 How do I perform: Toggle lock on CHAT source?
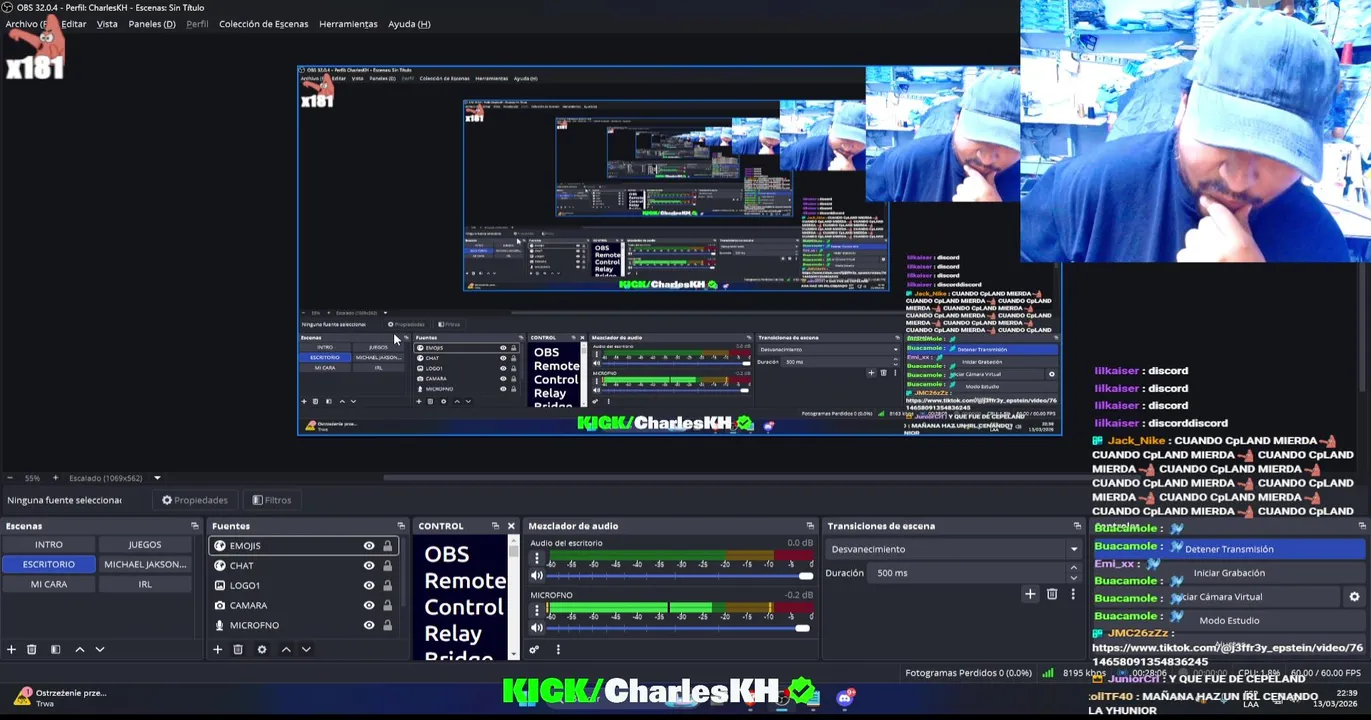pyautogui.click(x=388, y=566)
